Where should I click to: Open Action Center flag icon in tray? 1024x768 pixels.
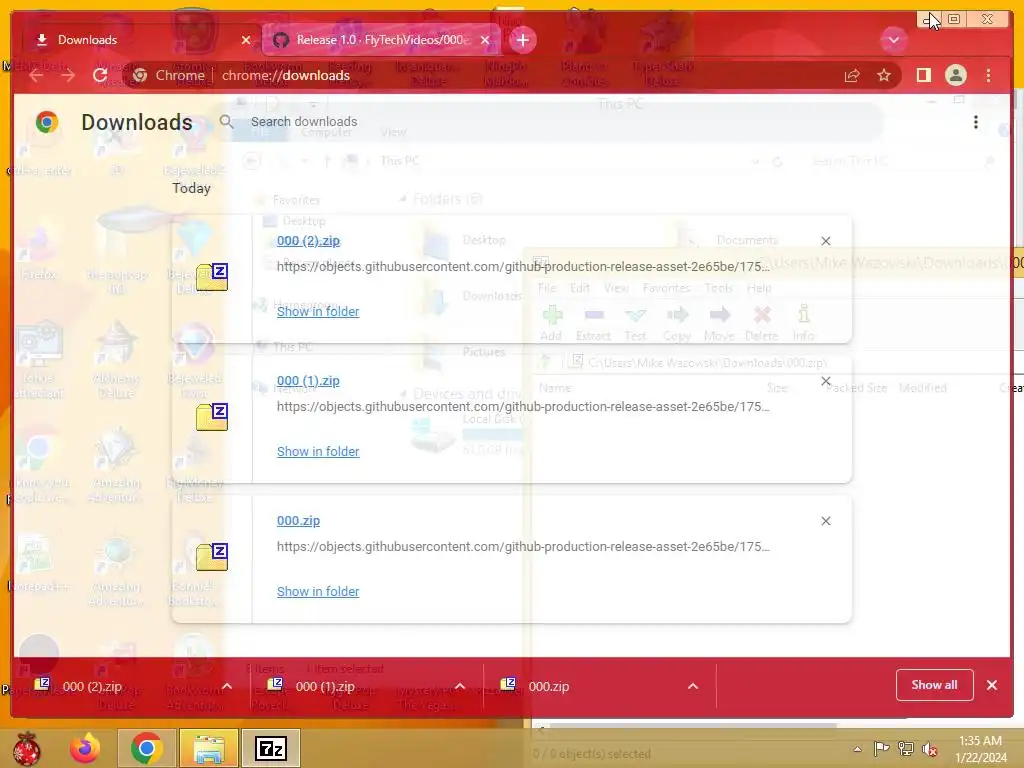pos(881,749)
